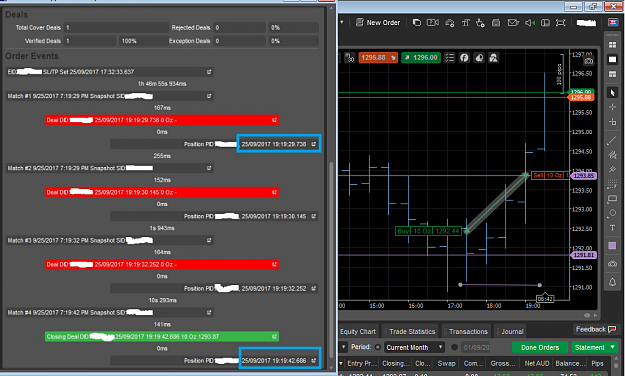Select multi-chart grid layout icon

pyautogui.click(x=613, y=45)
